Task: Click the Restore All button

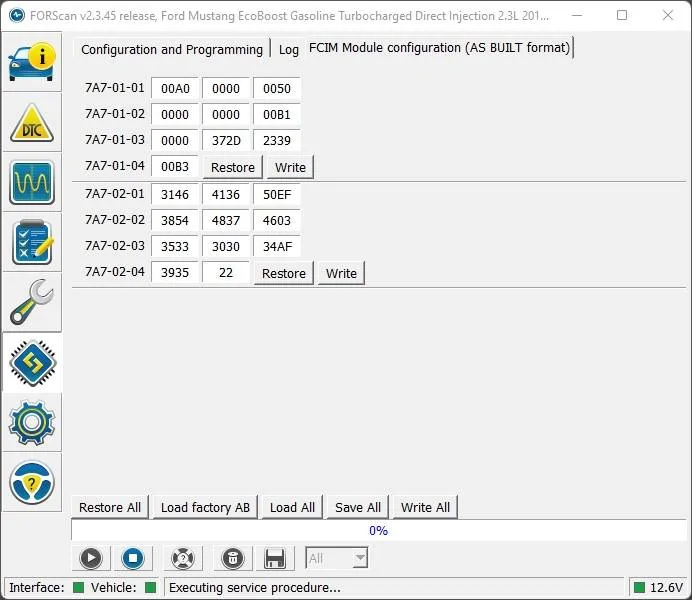Action: coord(110,507)
